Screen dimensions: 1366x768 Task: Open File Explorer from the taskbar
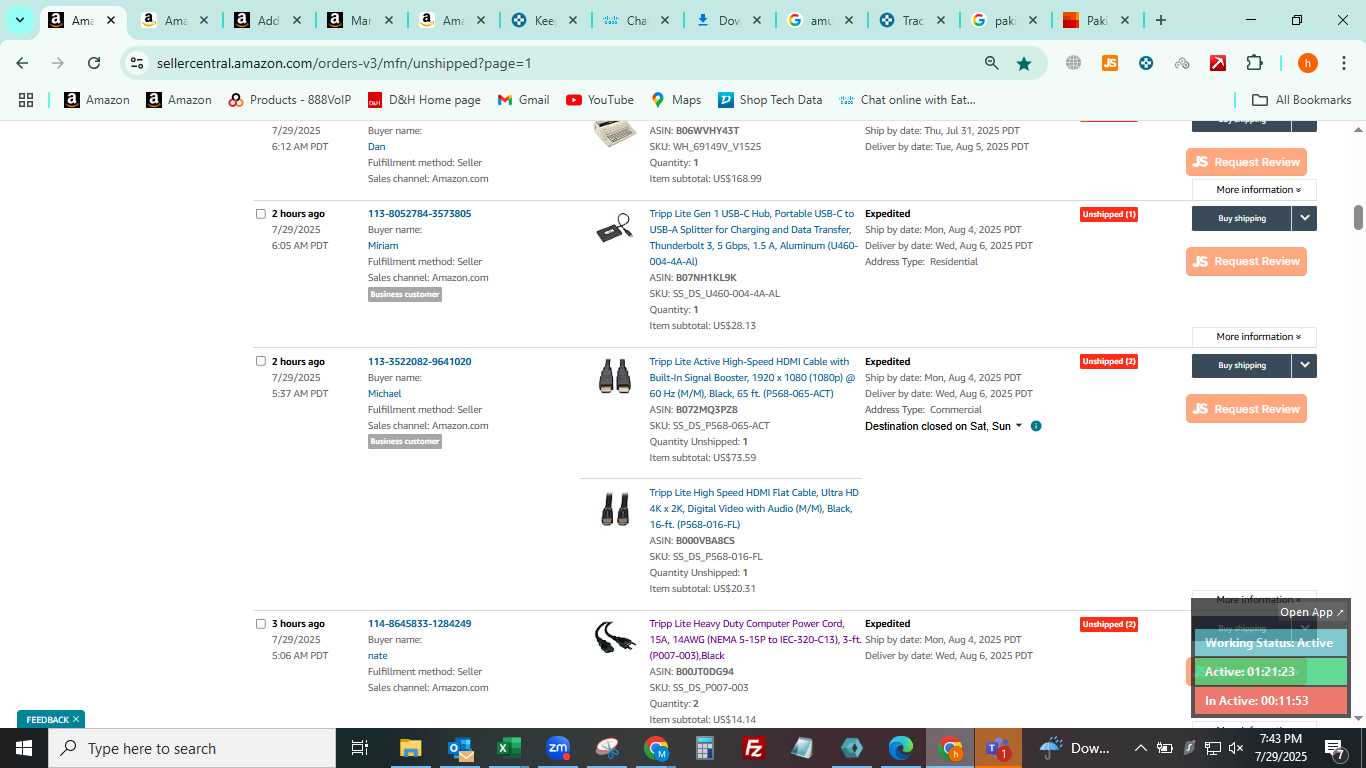click(x=410, y=748)
